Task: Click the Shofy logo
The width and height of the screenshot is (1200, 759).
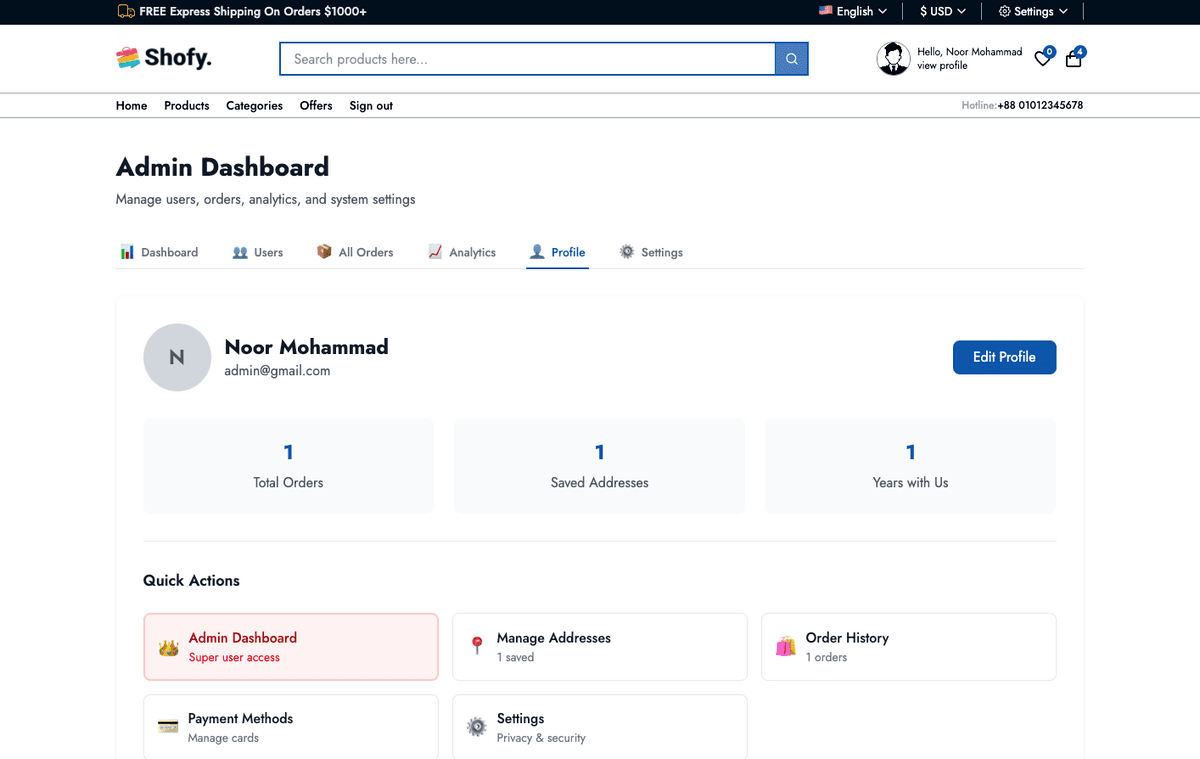Action: (164, 58)
